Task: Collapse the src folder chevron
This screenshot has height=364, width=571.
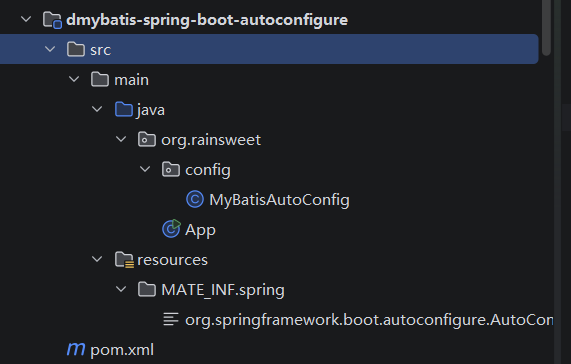Action: [50, 48]
